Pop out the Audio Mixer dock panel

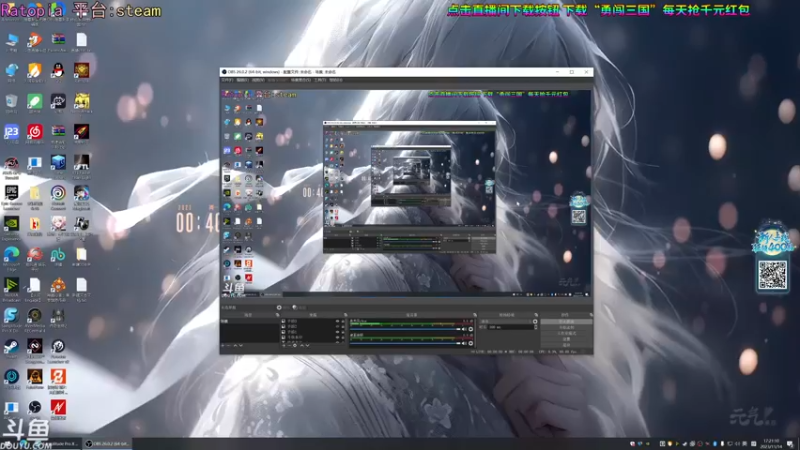point(475,315)
